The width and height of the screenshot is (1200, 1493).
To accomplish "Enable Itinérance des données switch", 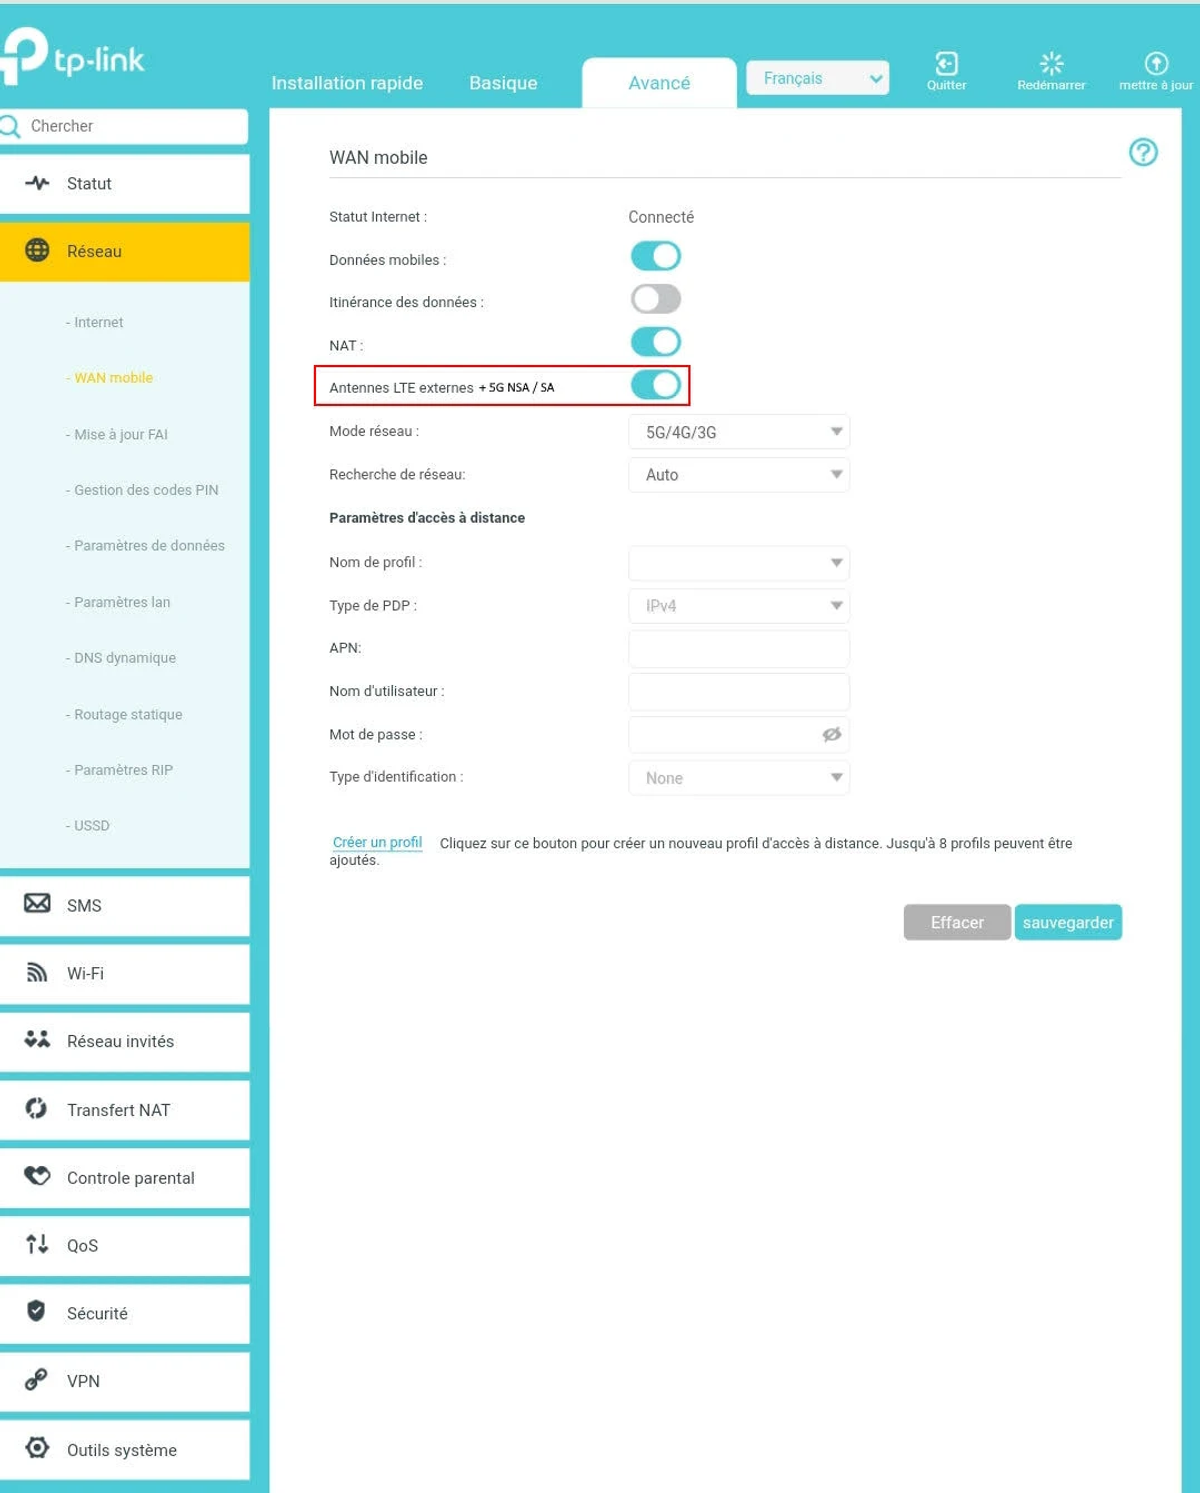I will tap(656, 299).
